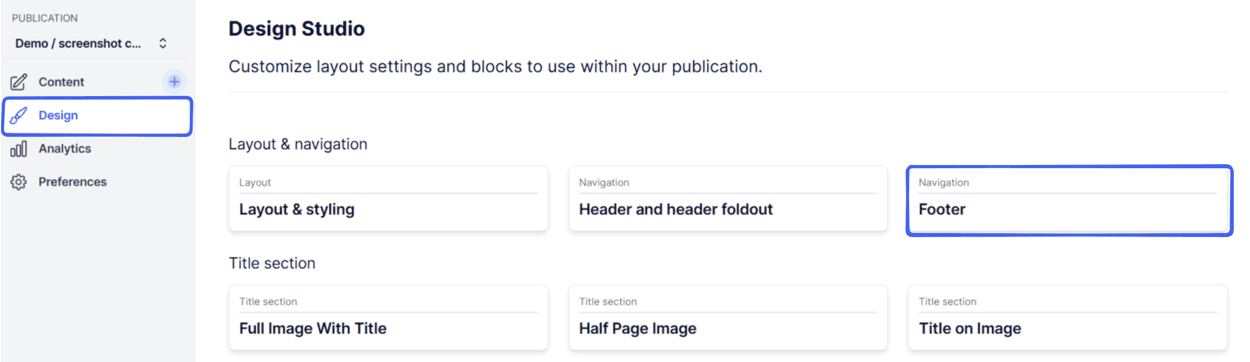Click the Preferences gear icon

coord(18,182)
